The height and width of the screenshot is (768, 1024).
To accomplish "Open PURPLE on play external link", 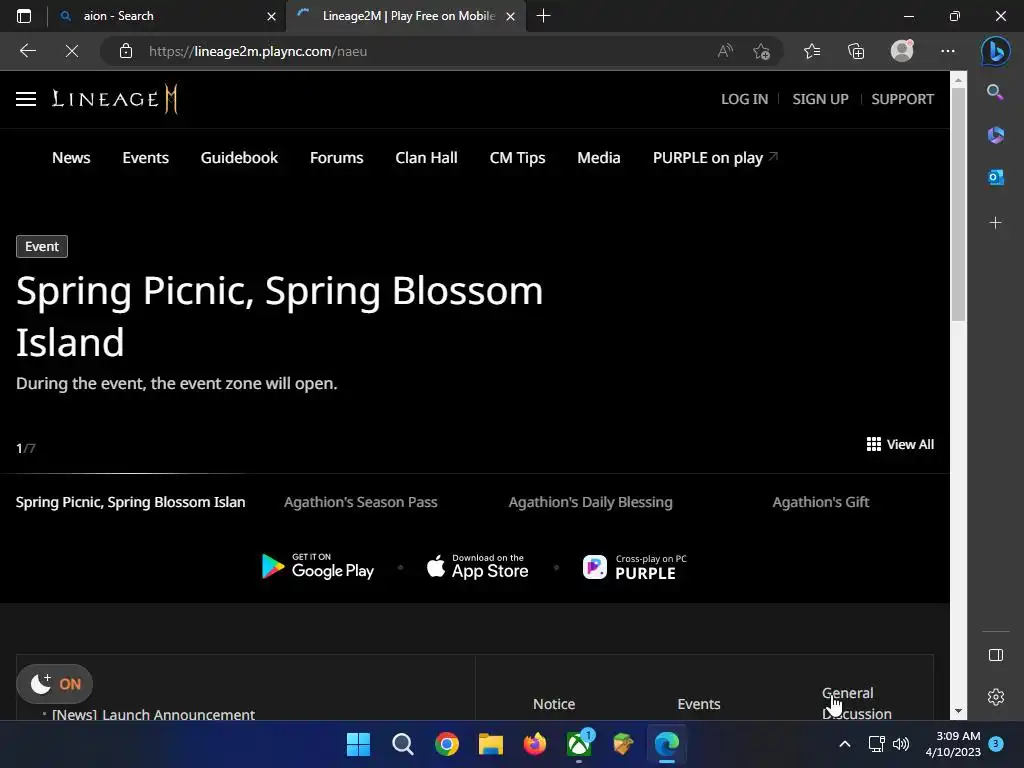I will tap(715, 157).
